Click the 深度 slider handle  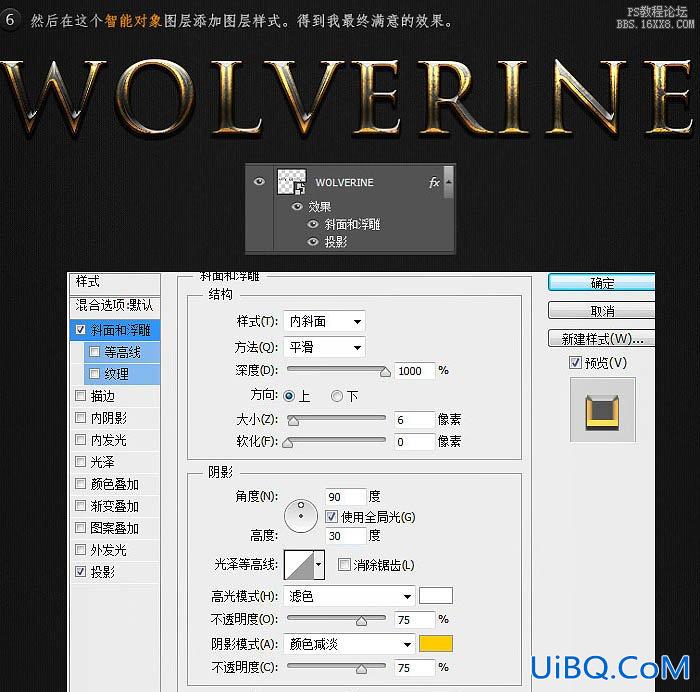(x=385, y=372)
